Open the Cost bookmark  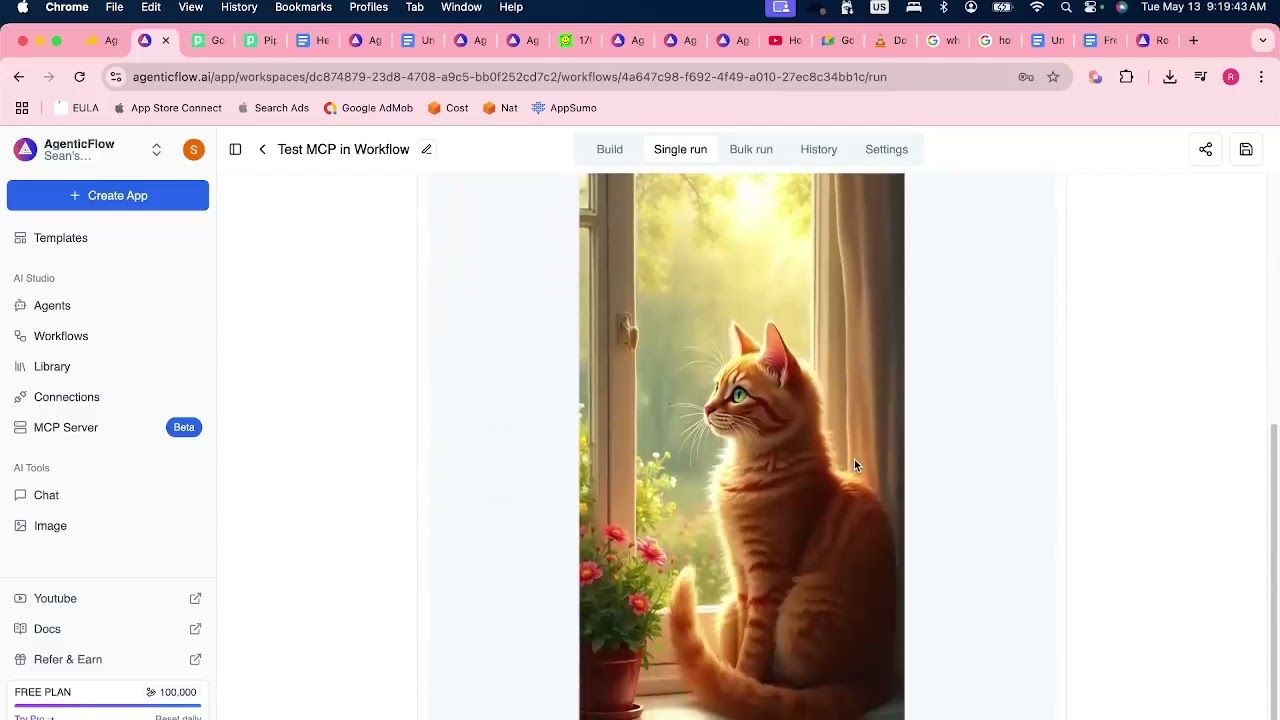(x=447, y=108)
